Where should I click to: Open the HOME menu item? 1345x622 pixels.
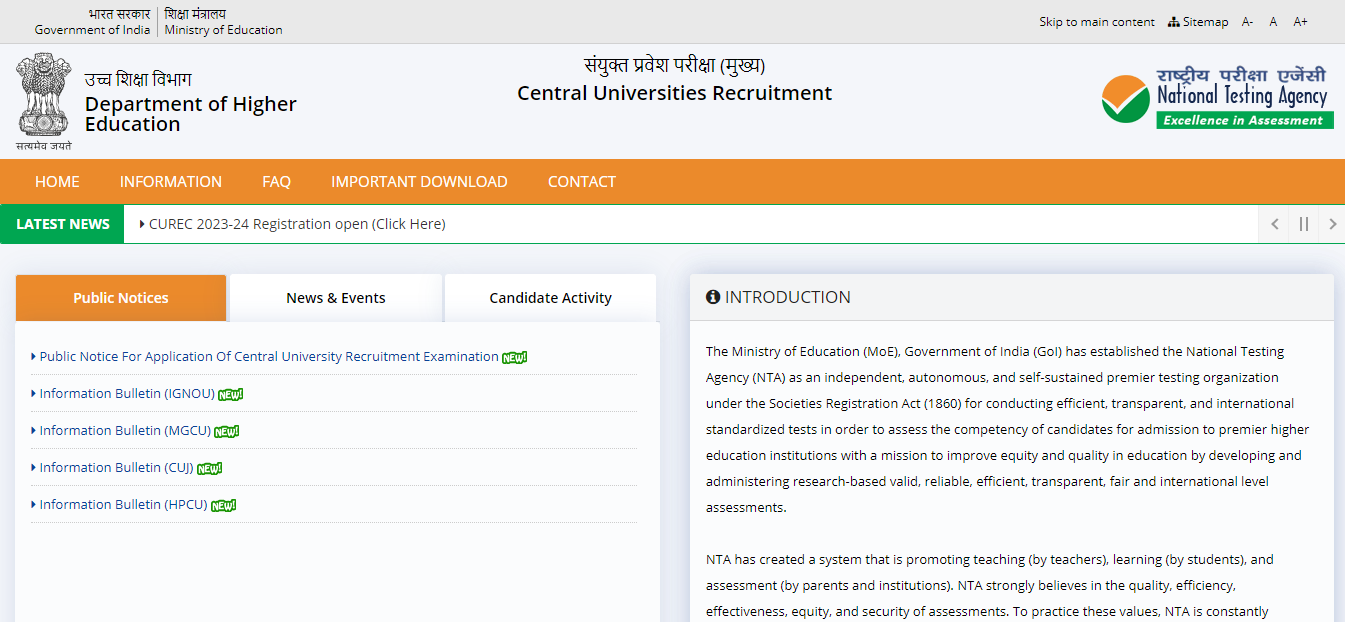tap(57, 182)
